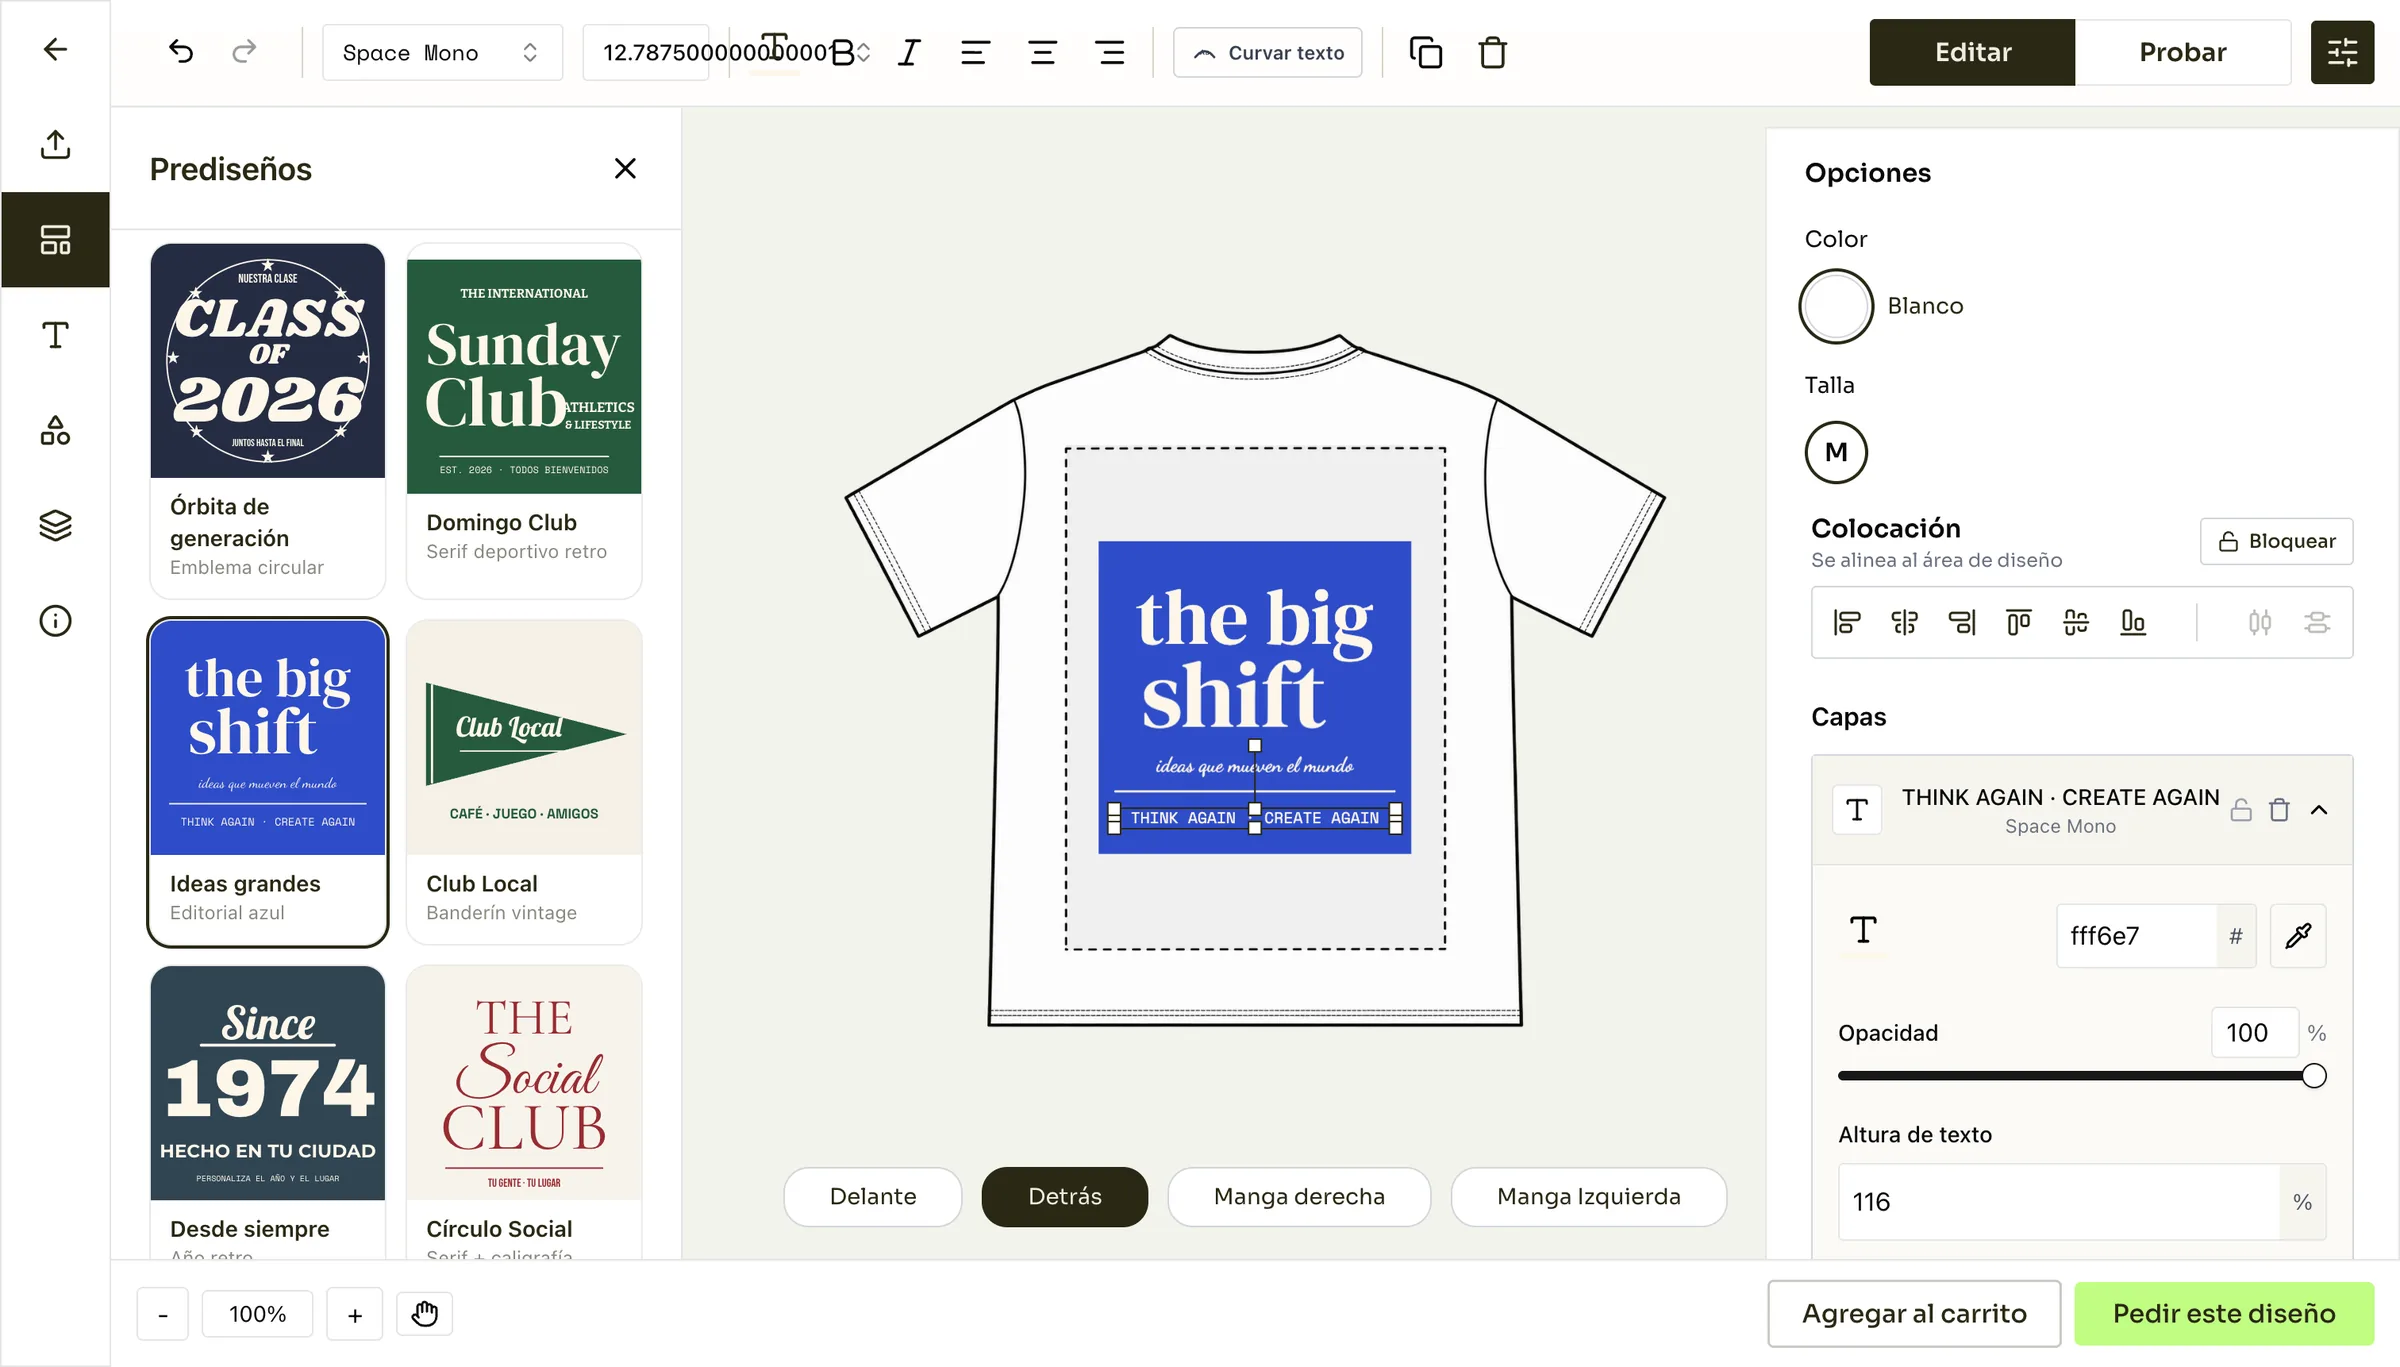Delete the THINK AGAIN layer

[x=2279, y=810]
